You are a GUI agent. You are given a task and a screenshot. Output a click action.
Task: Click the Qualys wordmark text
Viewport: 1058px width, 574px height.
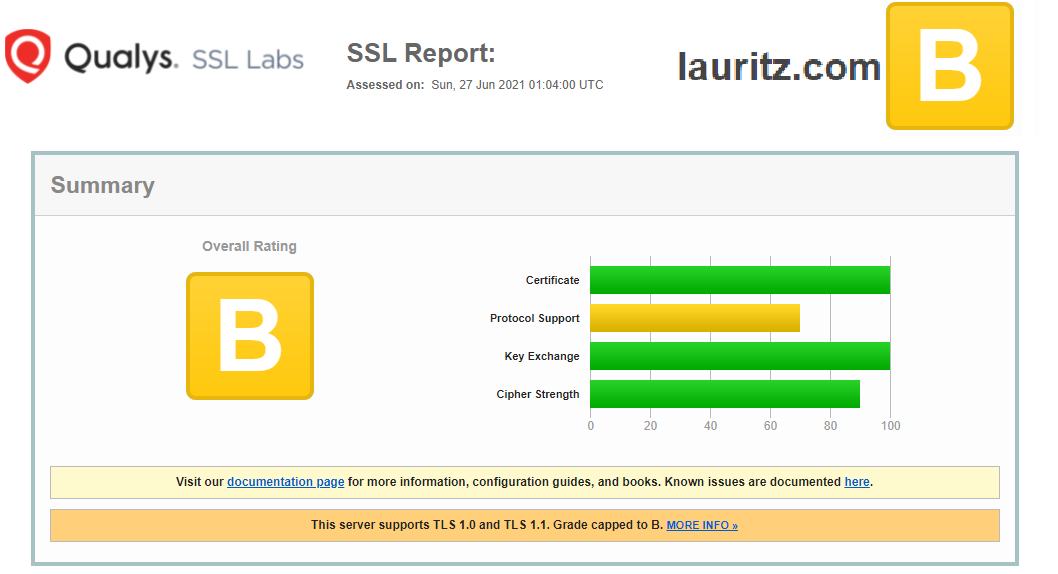[121, 58]
